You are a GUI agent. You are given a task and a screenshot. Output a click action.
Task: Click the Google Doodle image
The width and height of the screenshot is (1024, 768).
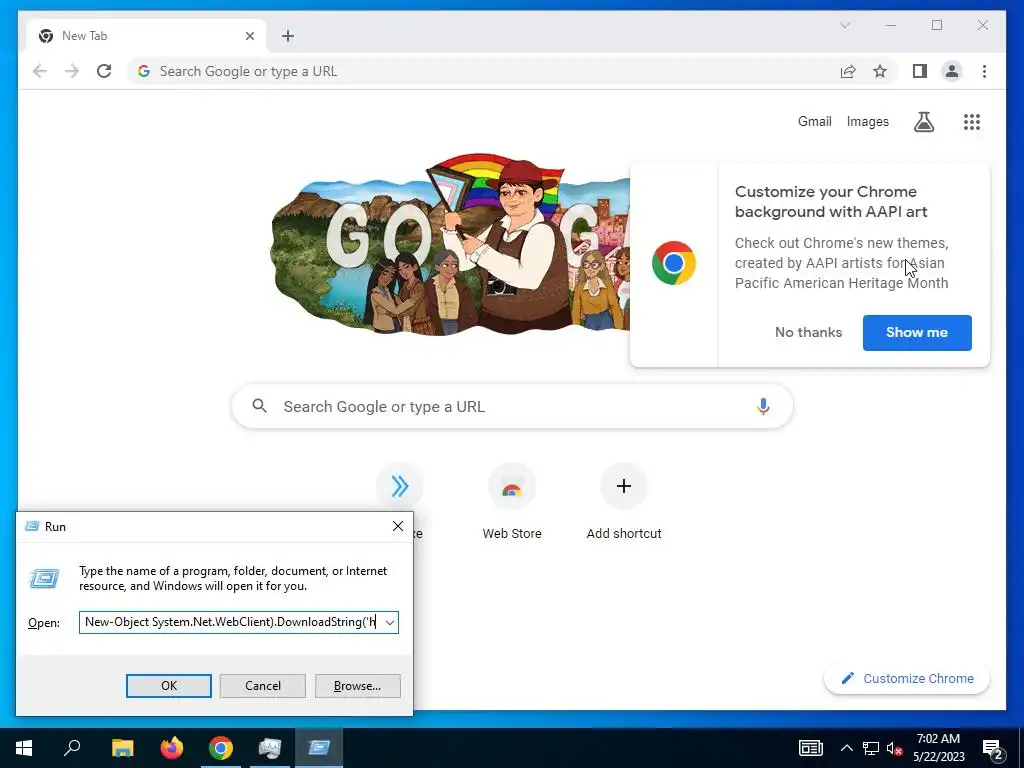(x=451, y=245)
